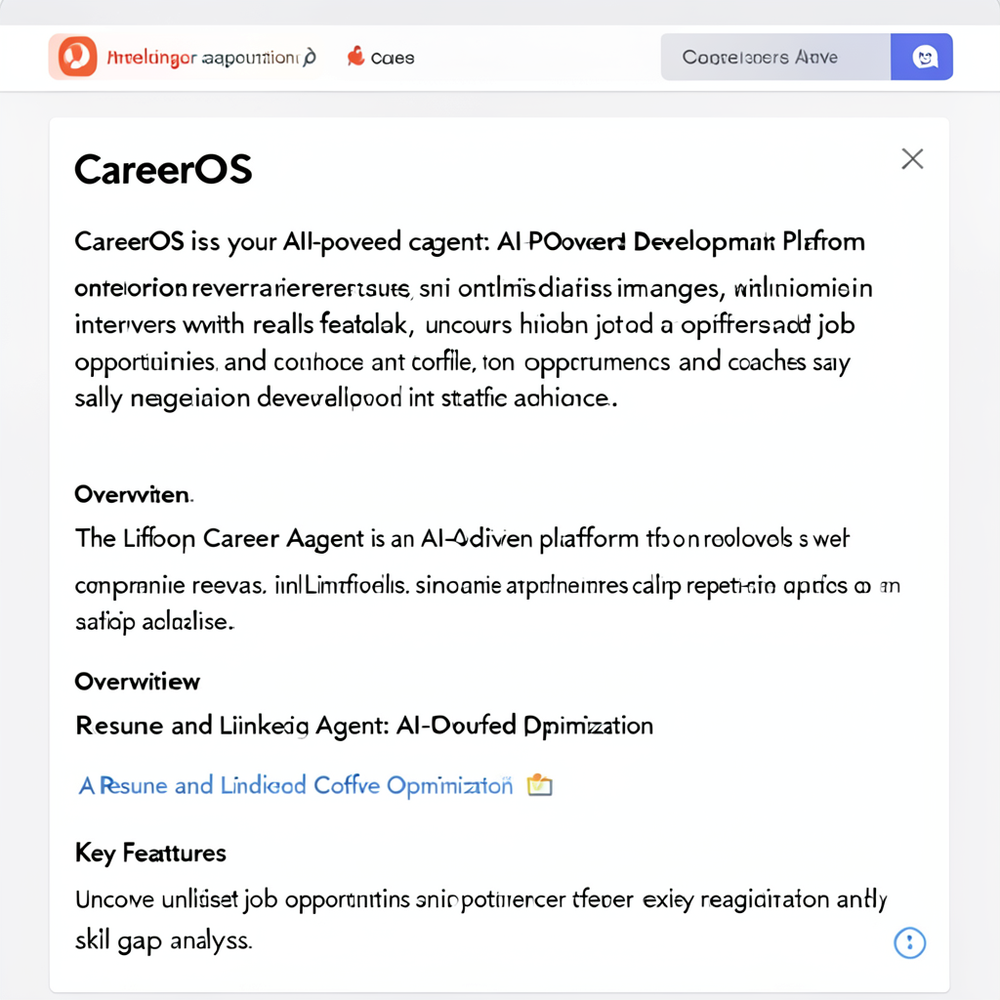Click inside the top-right search field

775,57
